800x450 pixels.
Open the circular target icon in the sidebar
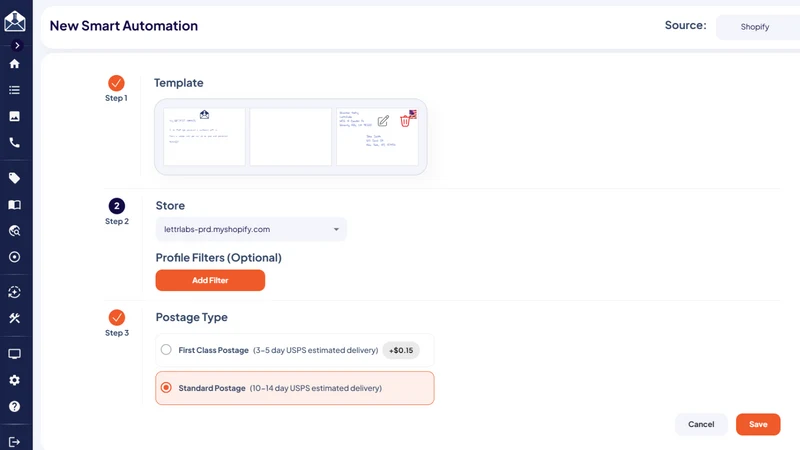pos(14,257)
